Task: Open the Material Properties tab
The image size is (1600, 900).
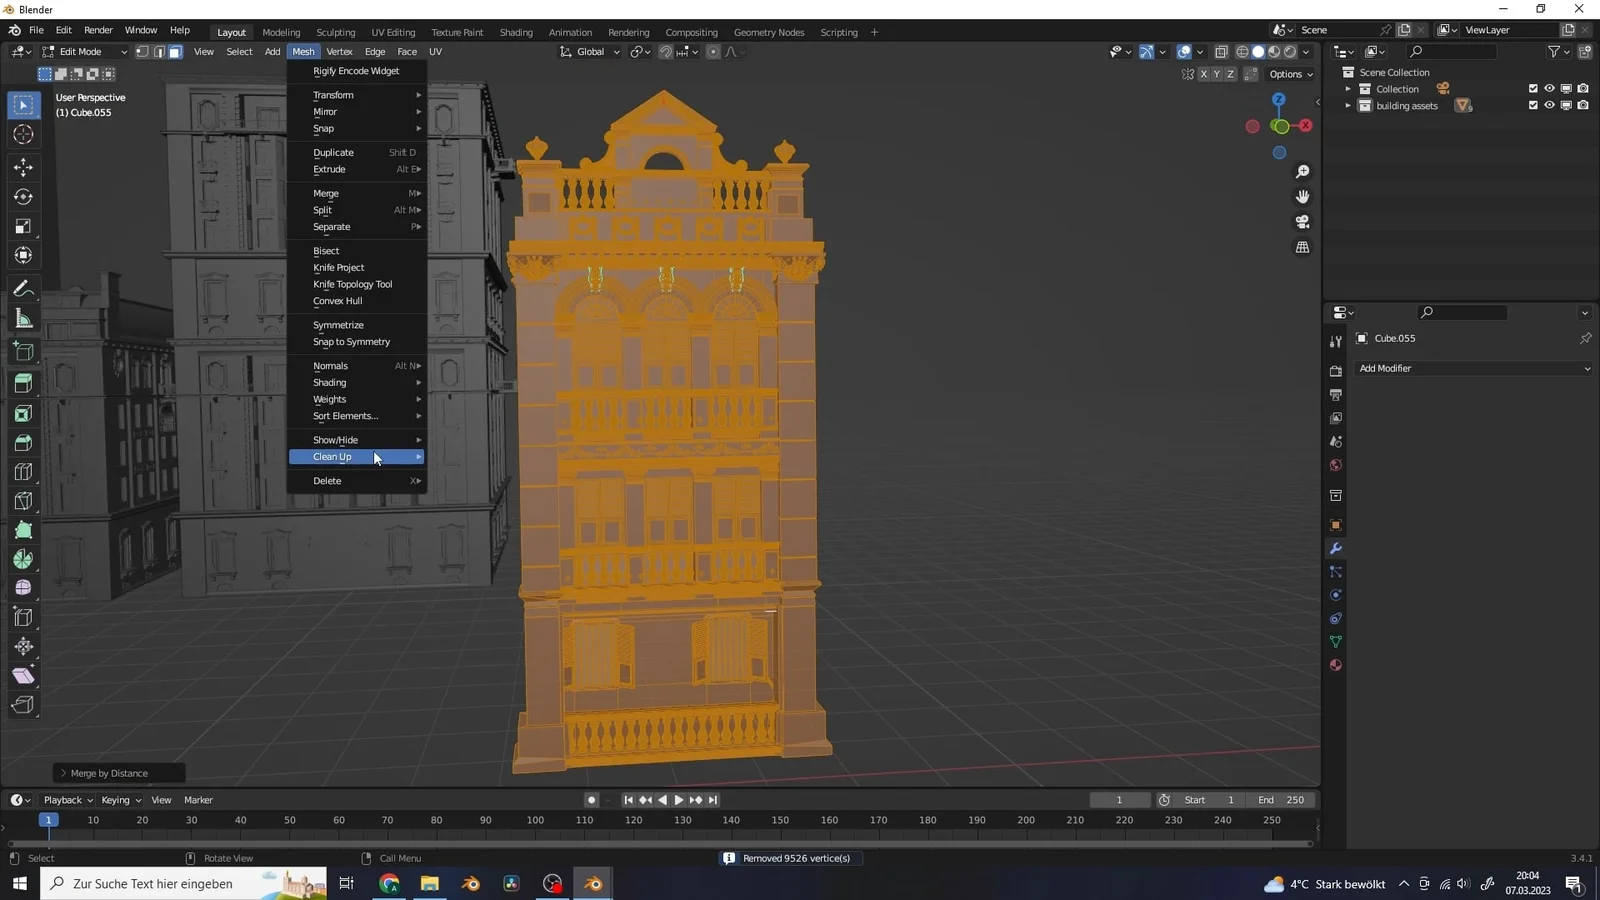Action: point(1336,665)
